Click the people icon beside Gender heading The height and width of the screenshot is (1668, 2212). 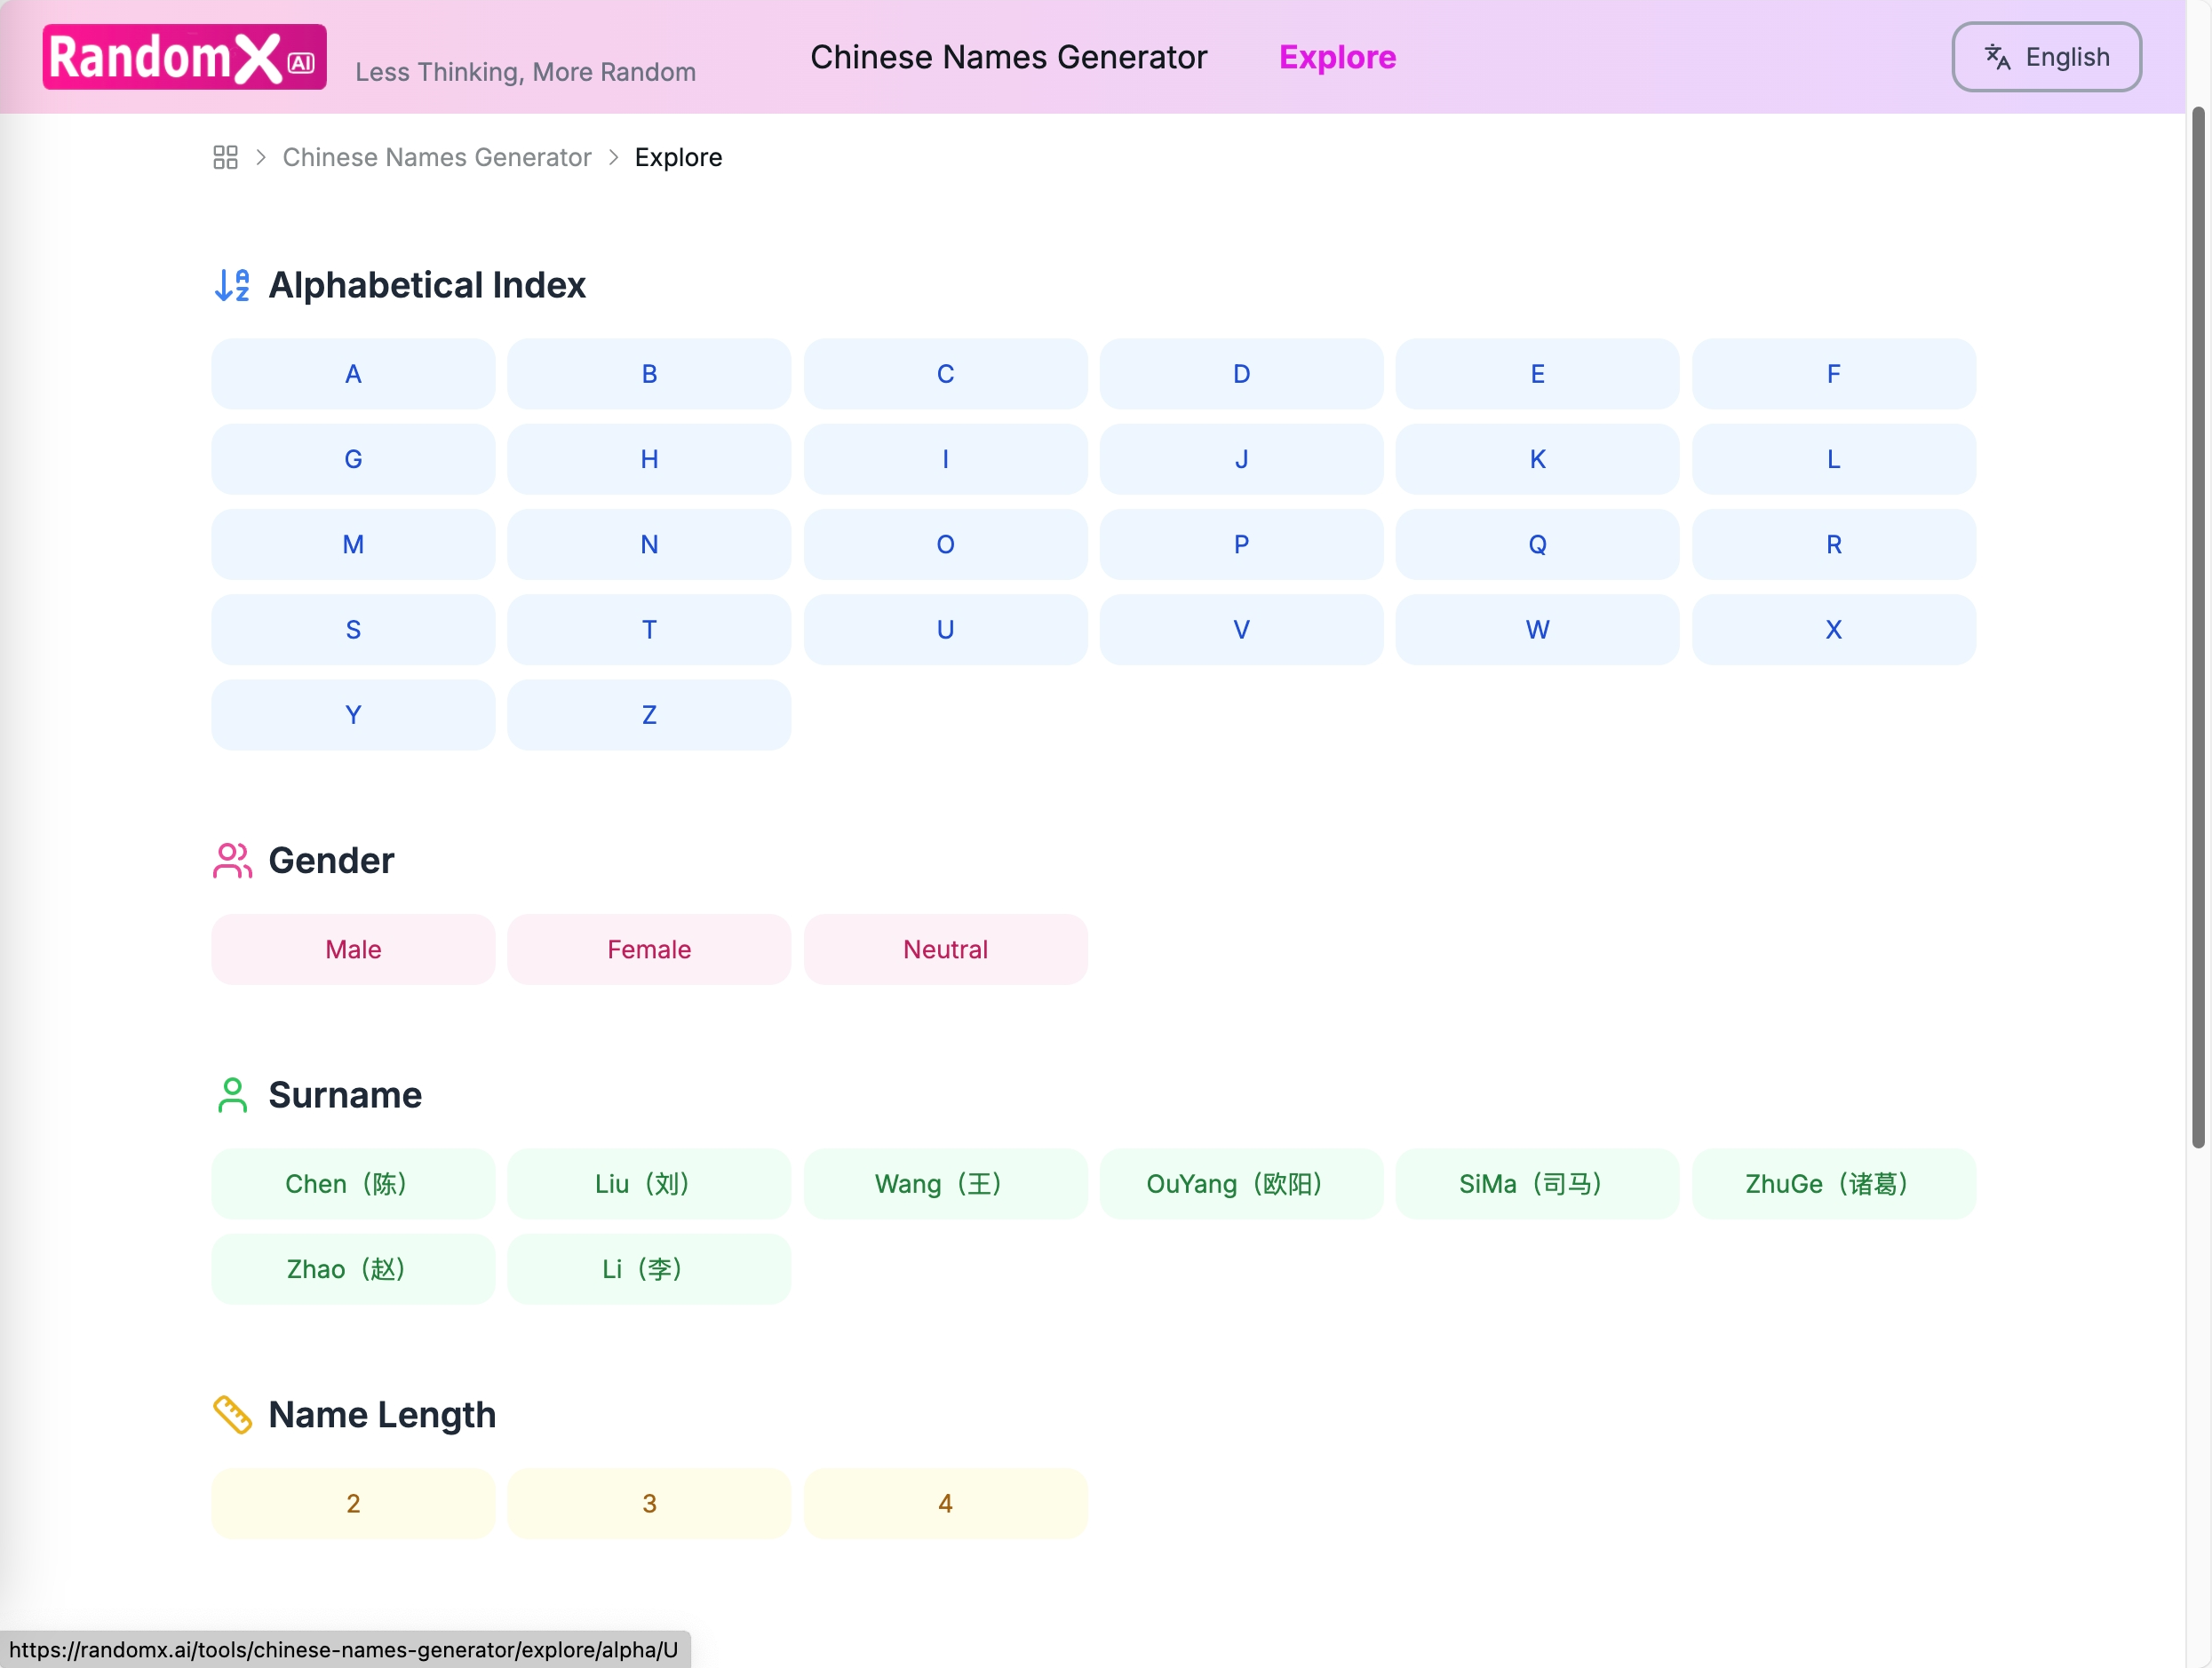(x=232, y=860)
